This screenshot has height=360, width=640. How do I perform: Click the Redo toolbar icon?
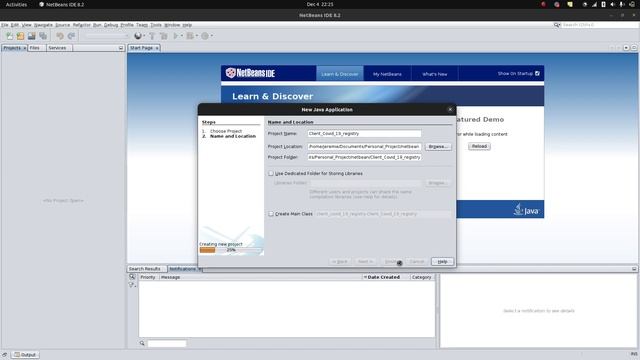71,36
